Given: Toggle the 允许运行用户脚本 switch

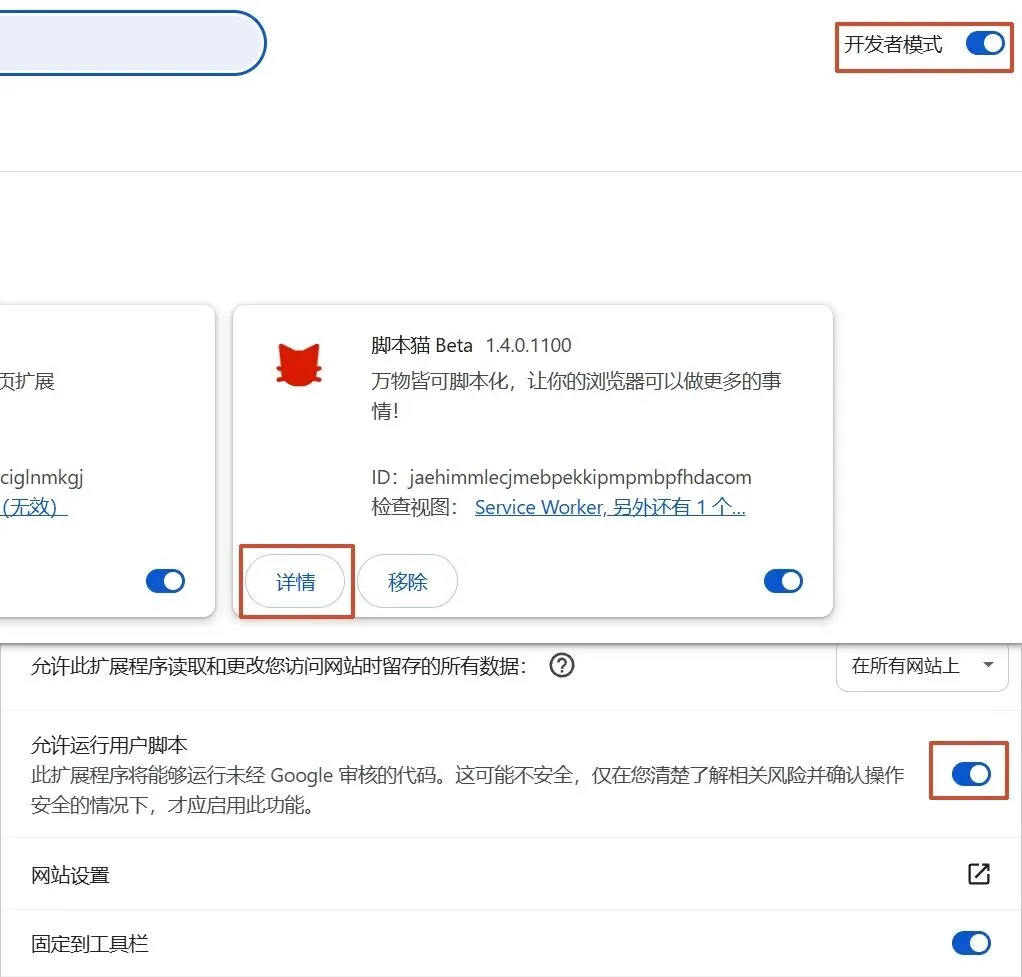Looking at the screenshot, I should coord(971,774).
